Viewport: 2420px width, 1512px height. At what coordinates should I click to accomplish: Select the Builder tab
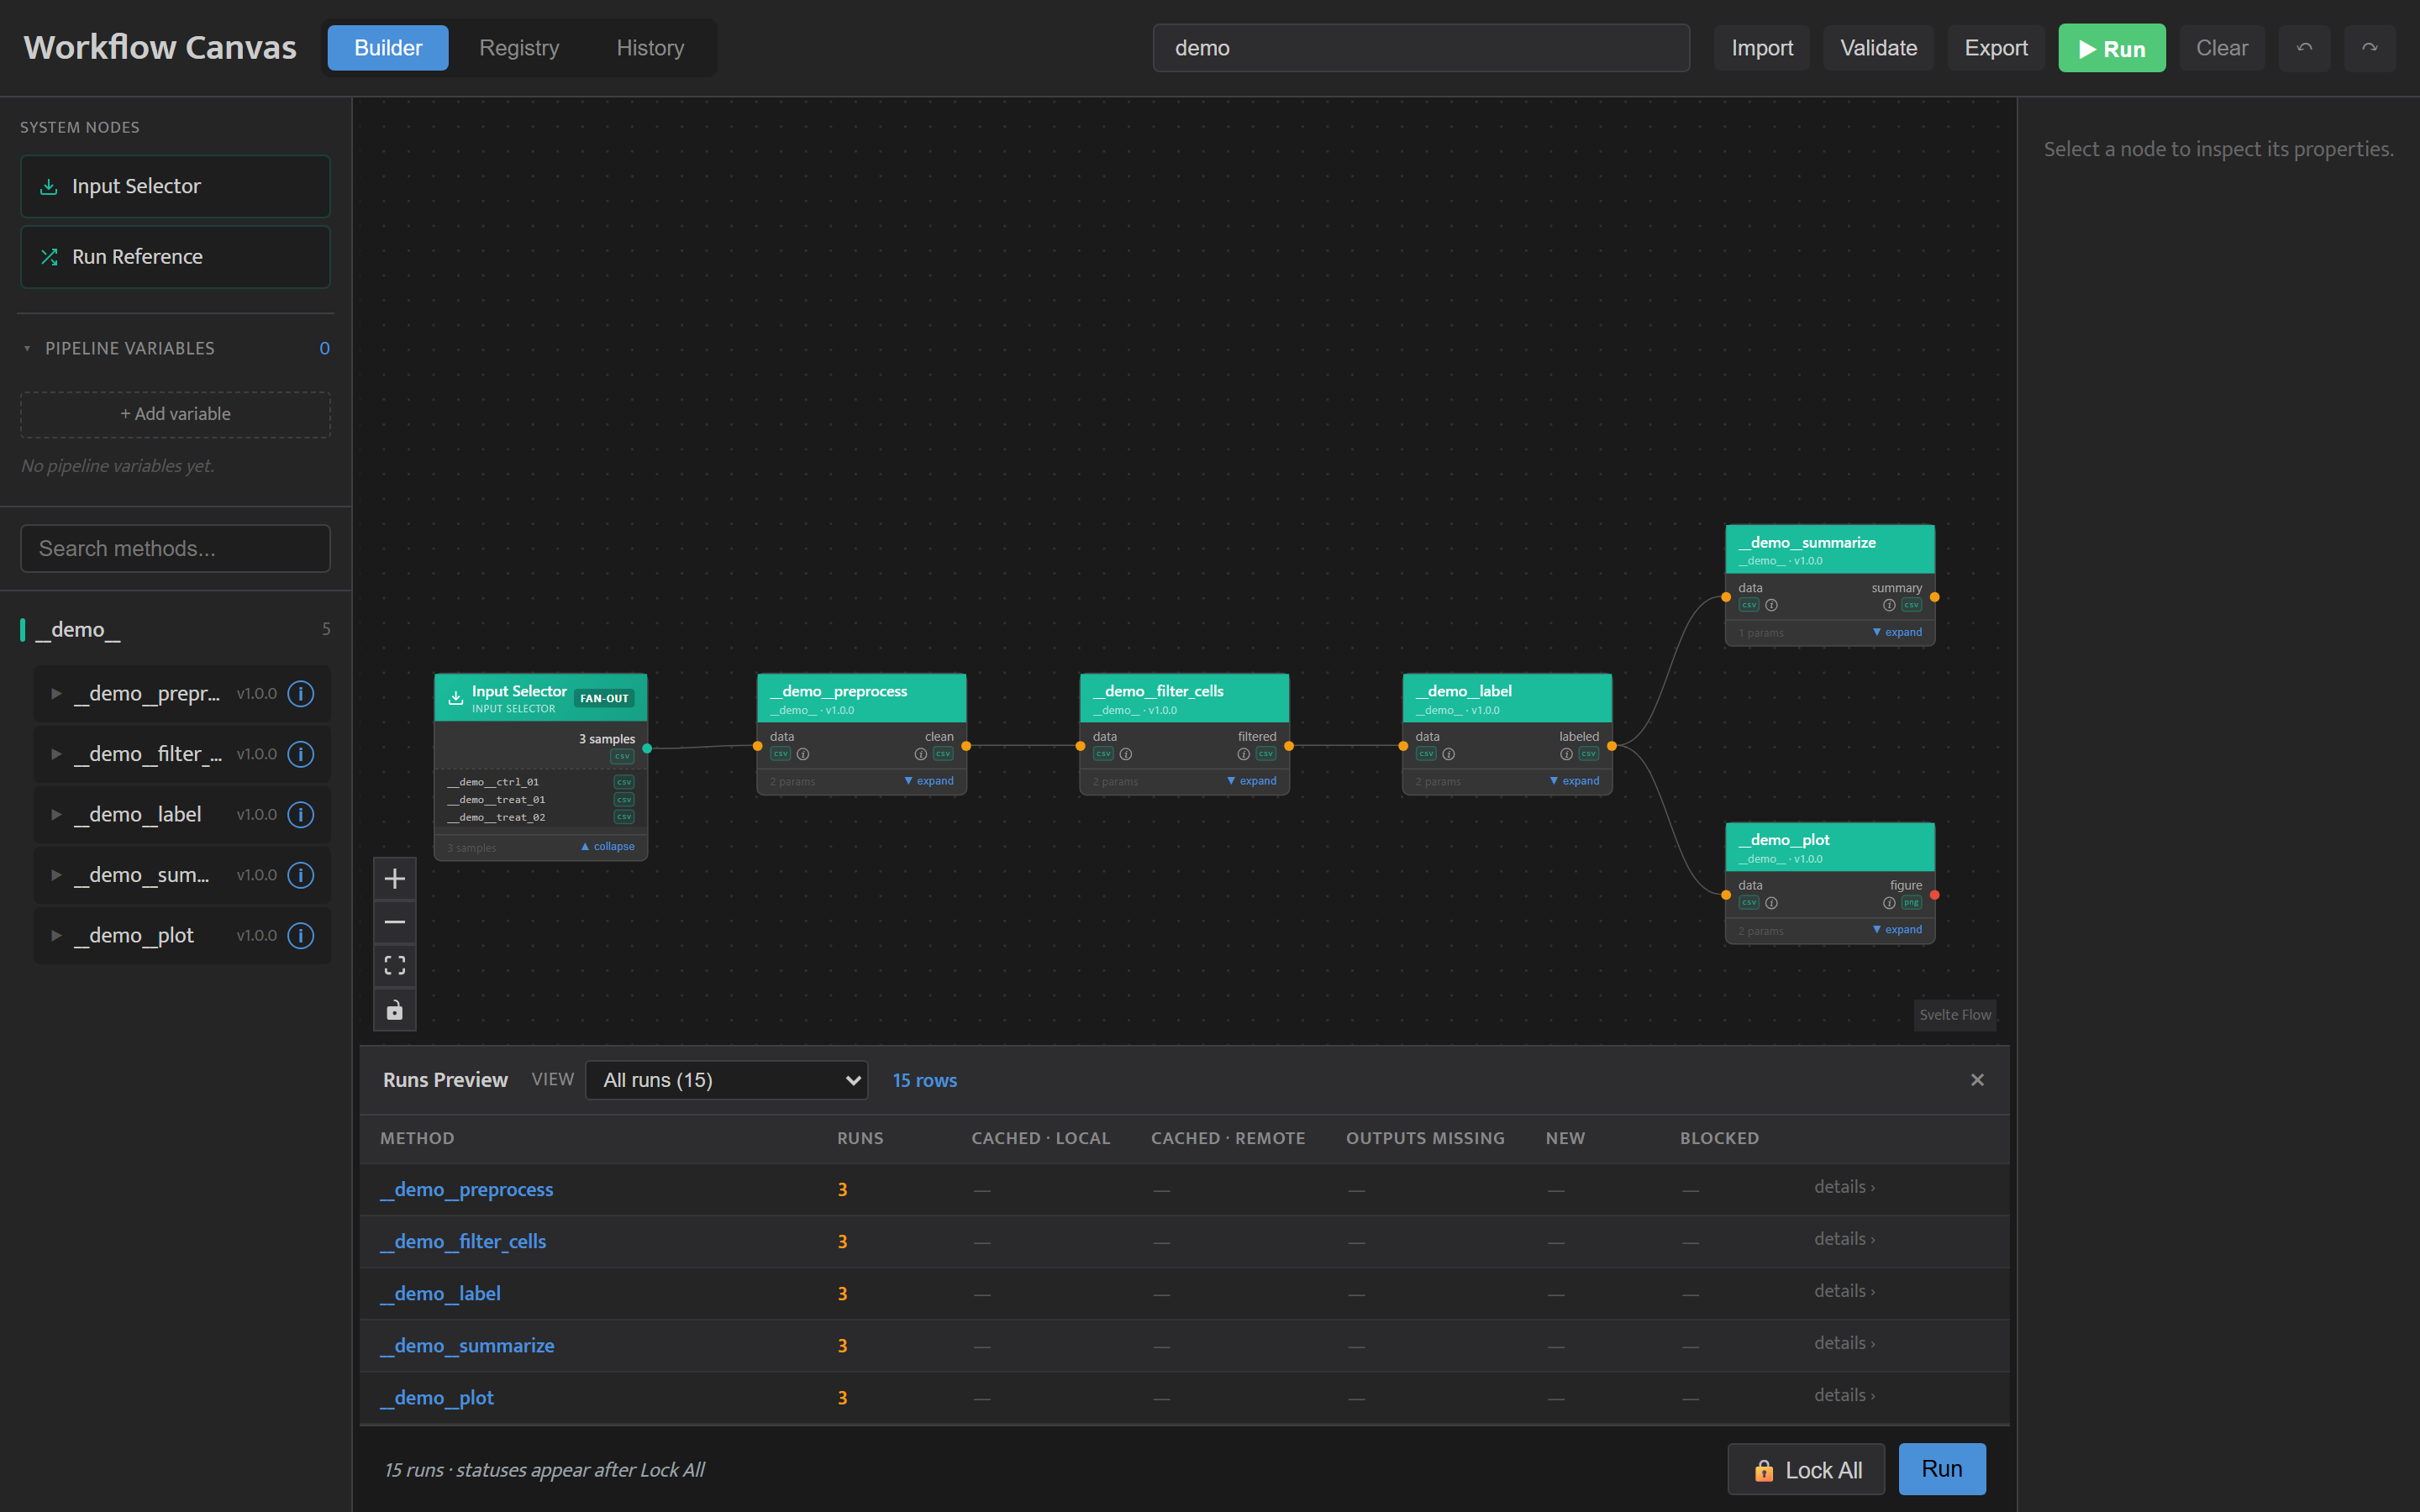(x=388, y=48)
